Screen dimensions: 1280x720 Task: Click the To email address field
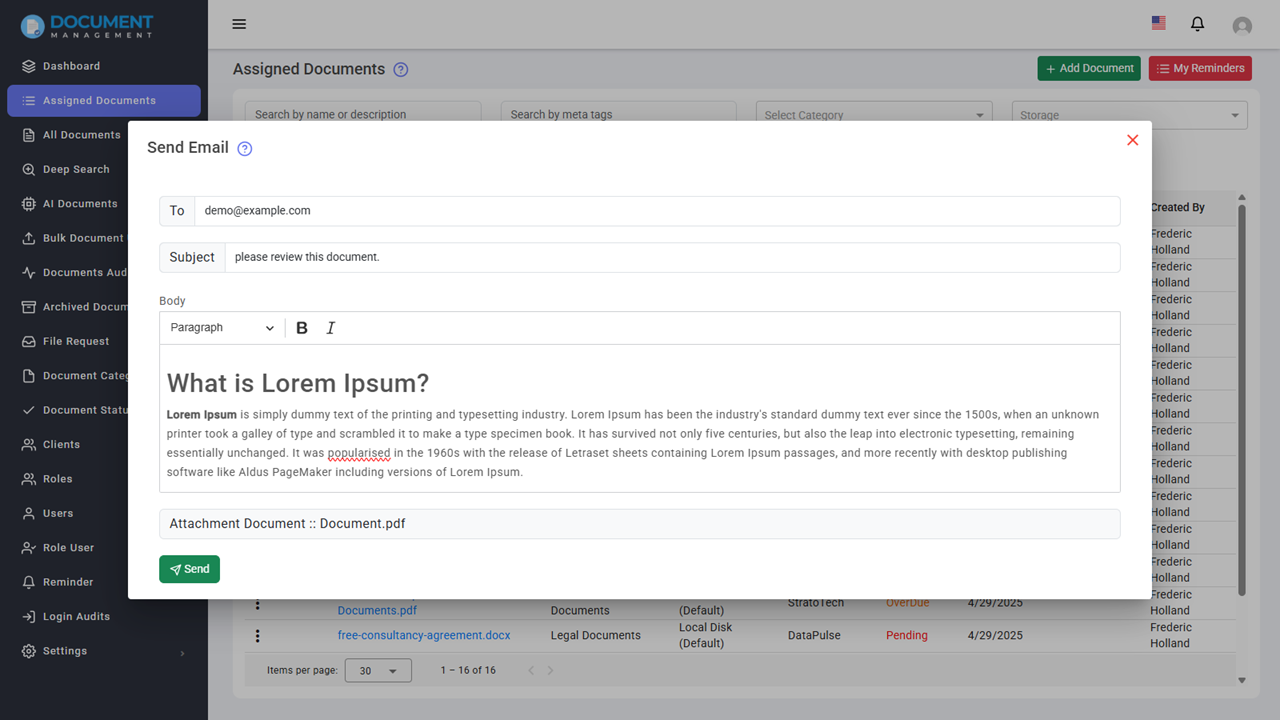656,211
